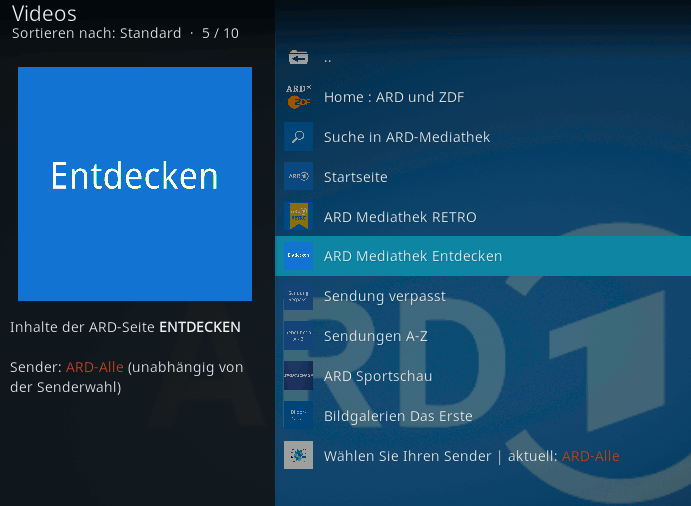Image resolution: width=691 pixels, height=506 pixels.
Task: Click the Sendungen A-Z icon
Action: 298,336
